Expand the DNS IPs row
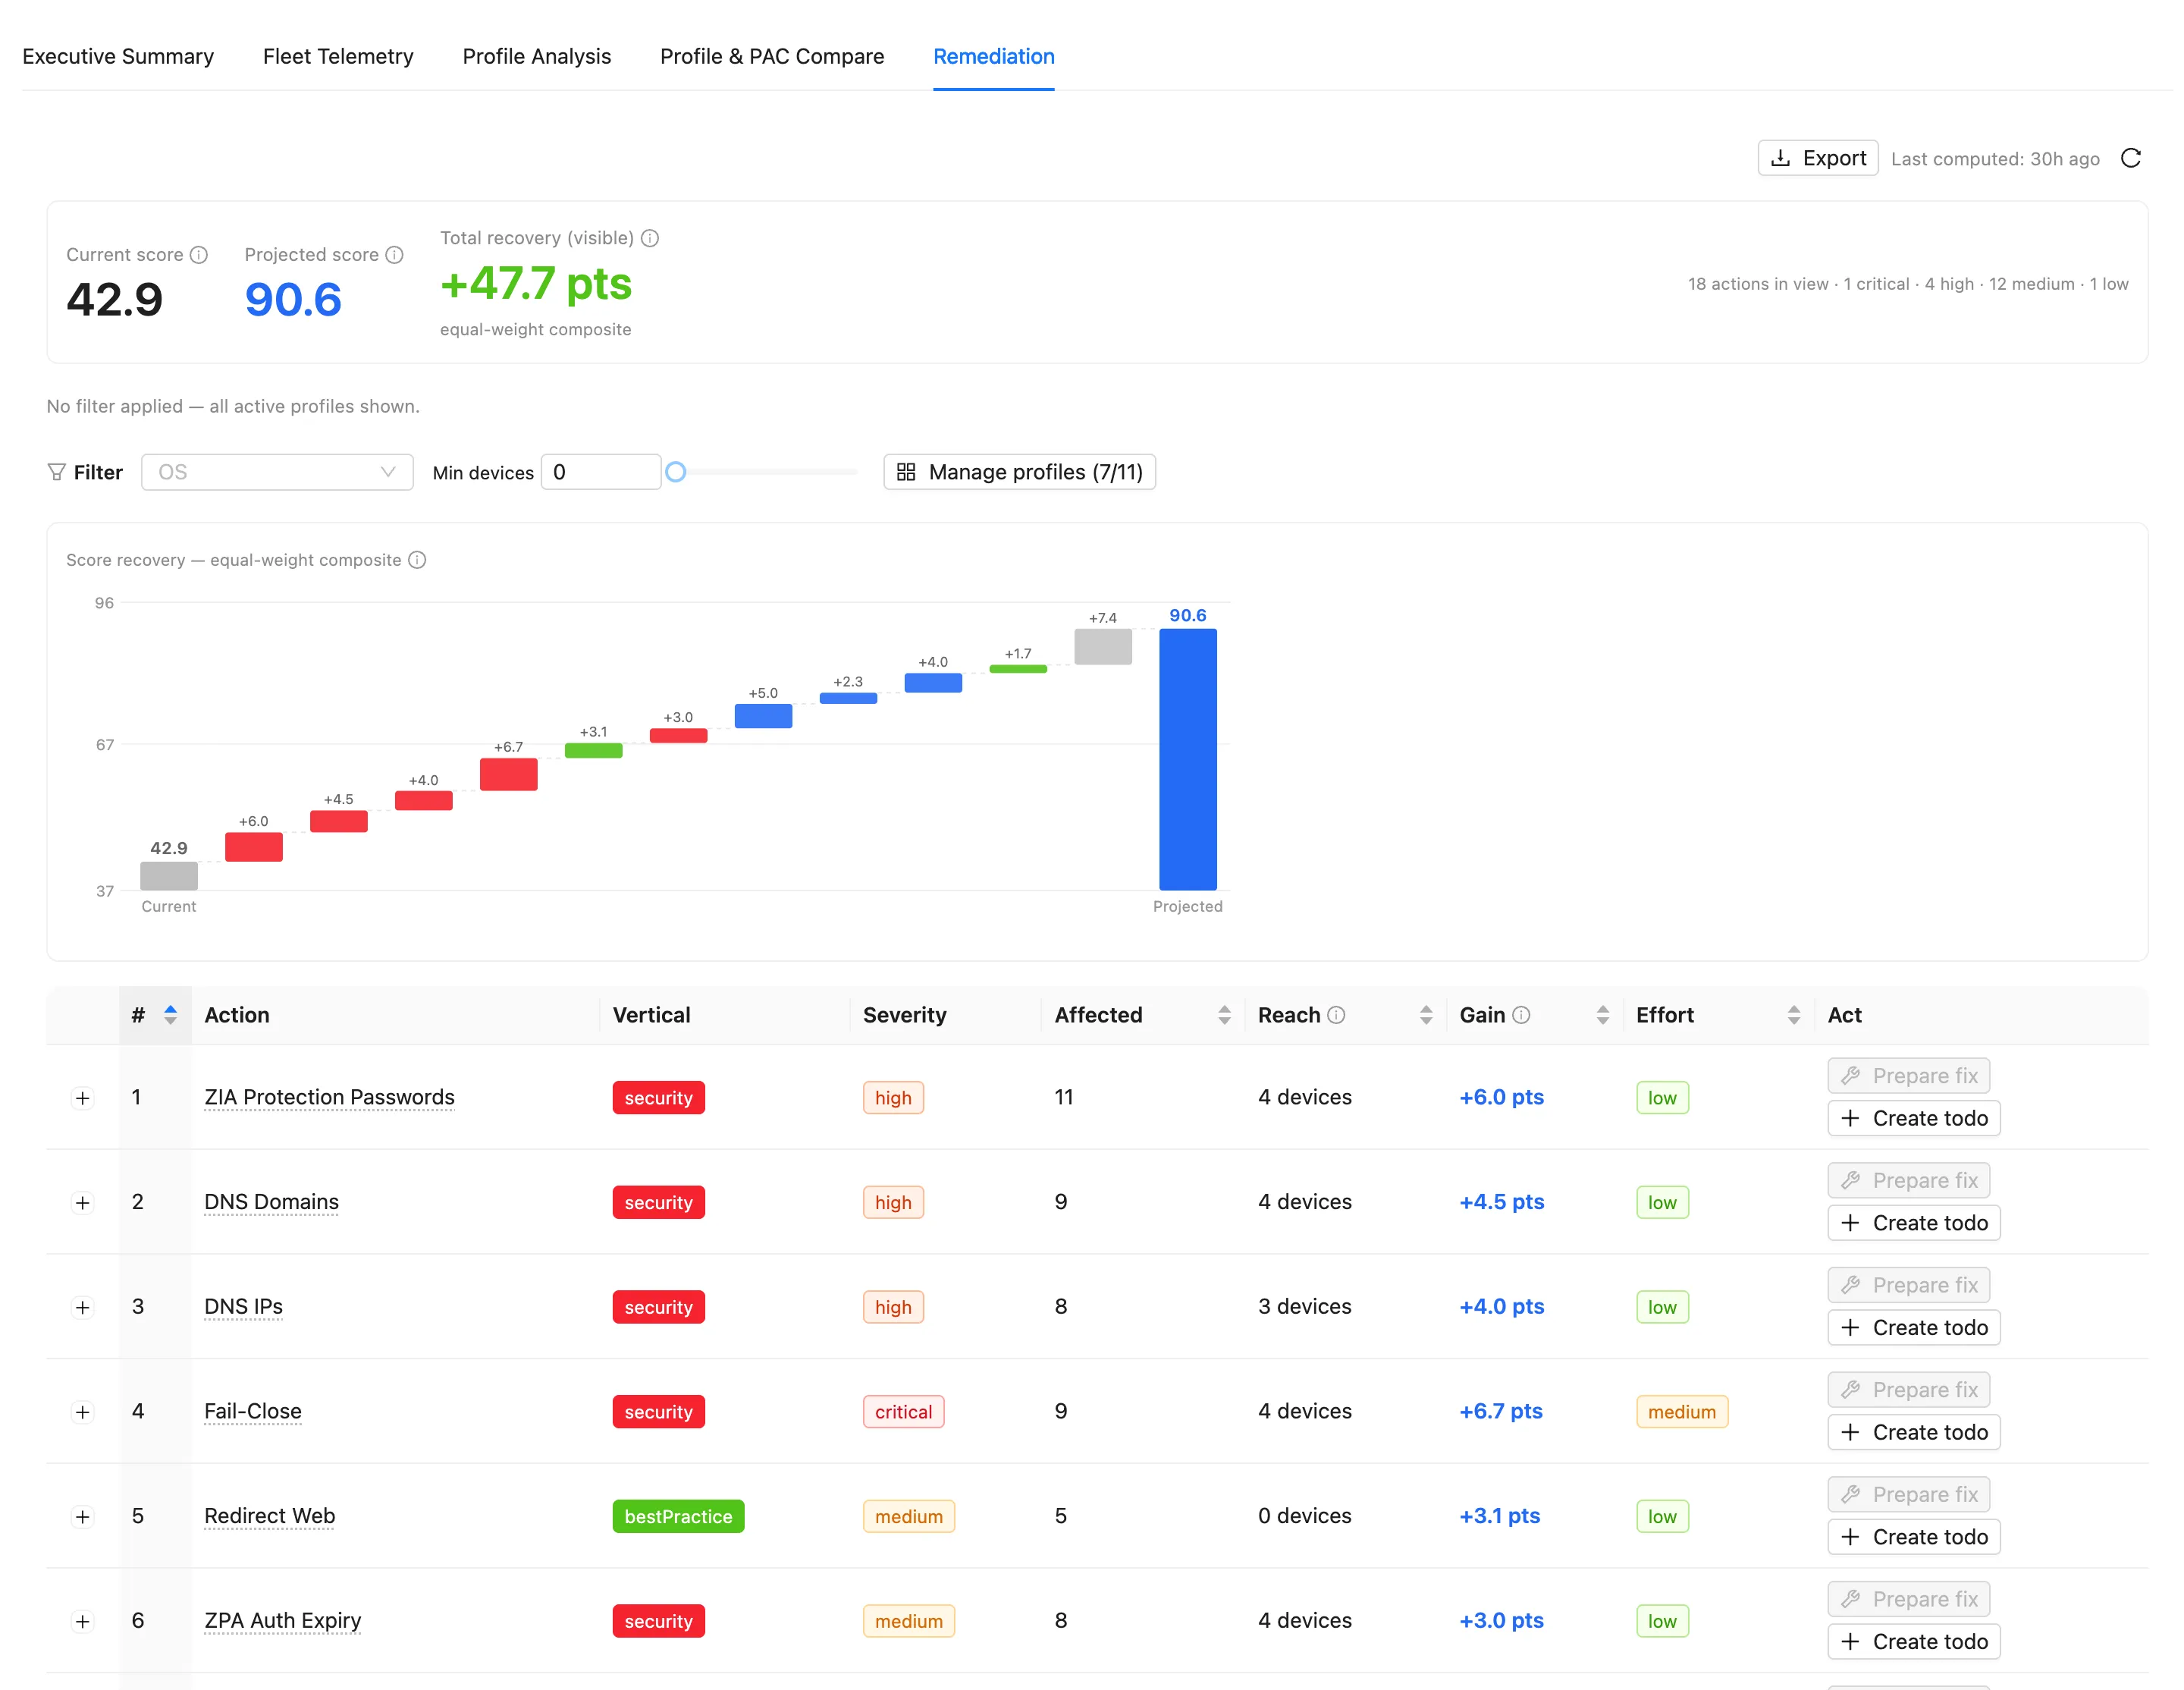Viewport: 2184px width, 1690px height. point(83,1307)
